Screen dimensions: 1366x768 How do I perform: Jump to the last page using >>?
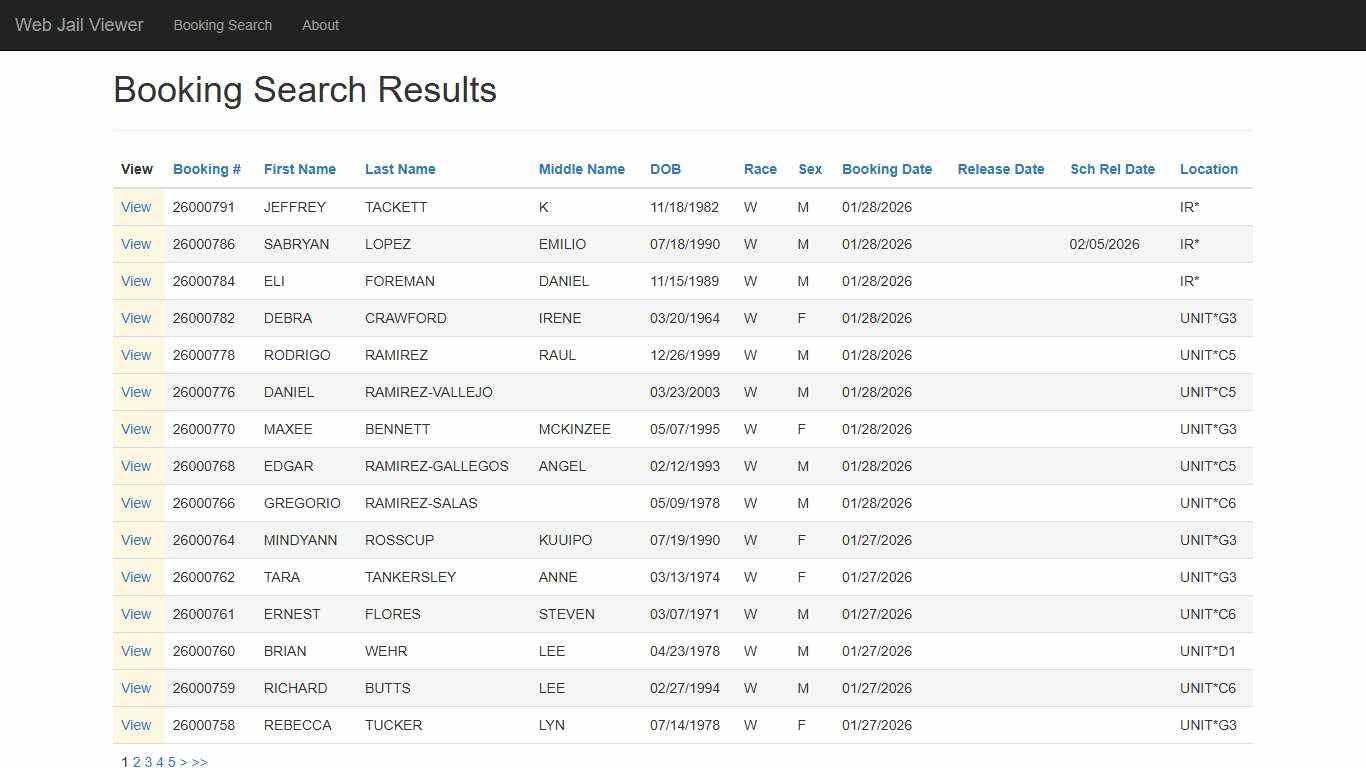200,761
